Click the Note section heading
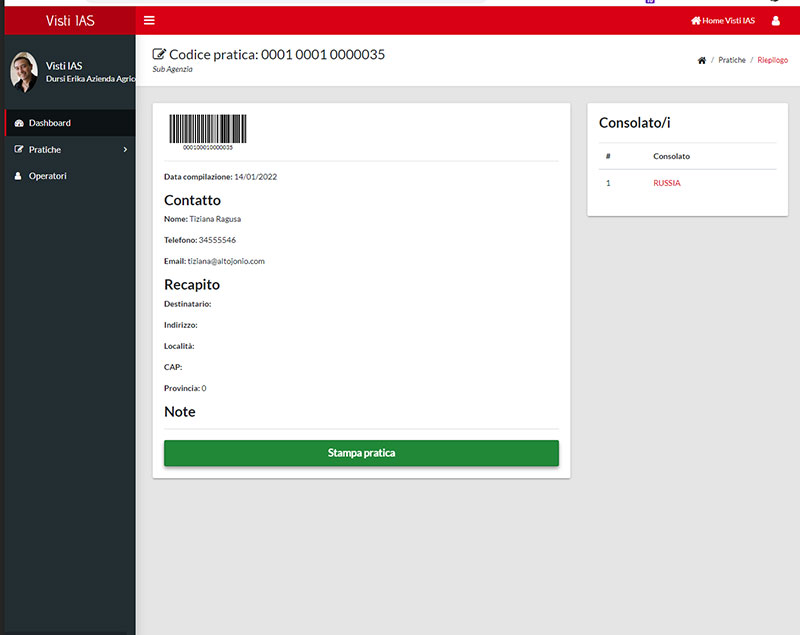This screenshot has width=800, height=635. click(180, 412)
